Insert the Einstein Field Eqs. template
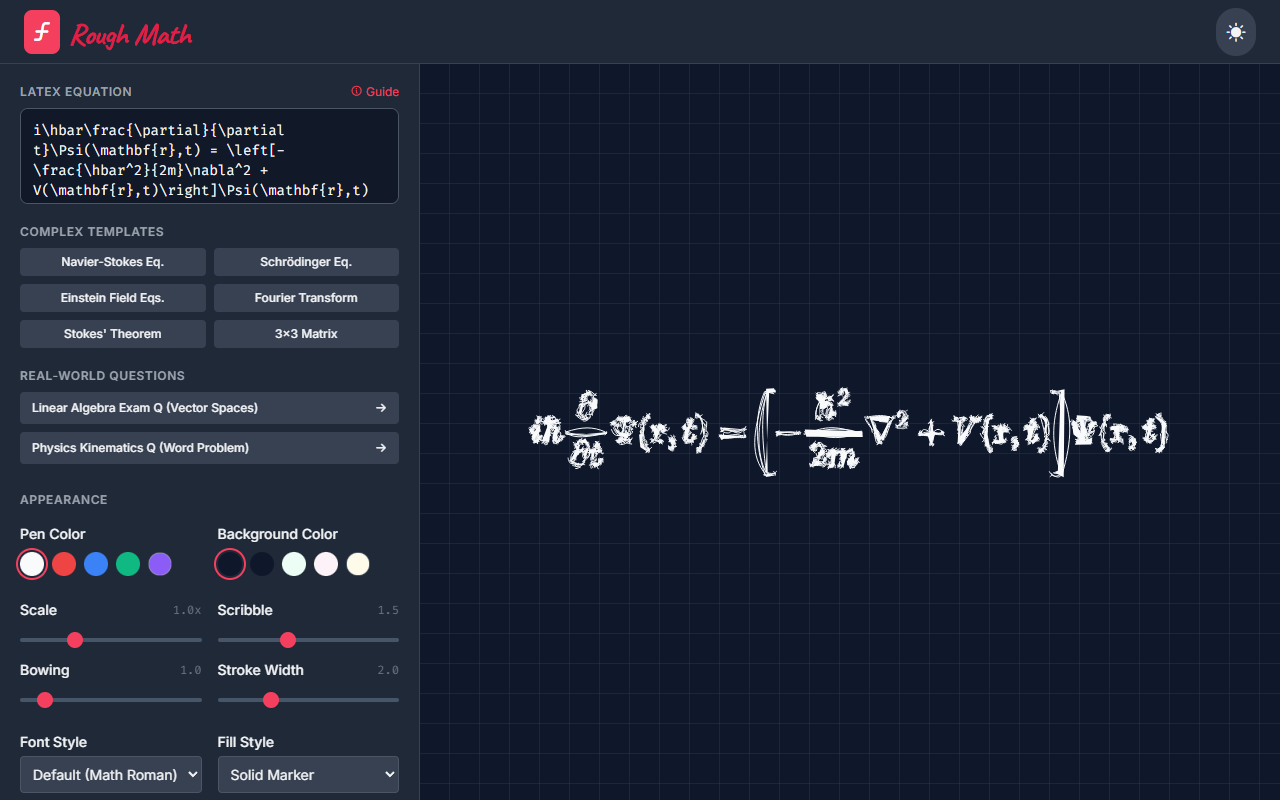Image resolution: width=1280 pixels, height=800 pixels. 113,298
